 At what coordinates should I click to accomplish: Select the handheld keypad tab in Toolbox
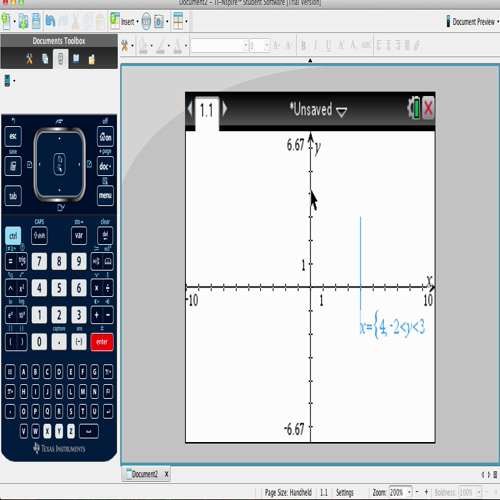click(60, 59)
